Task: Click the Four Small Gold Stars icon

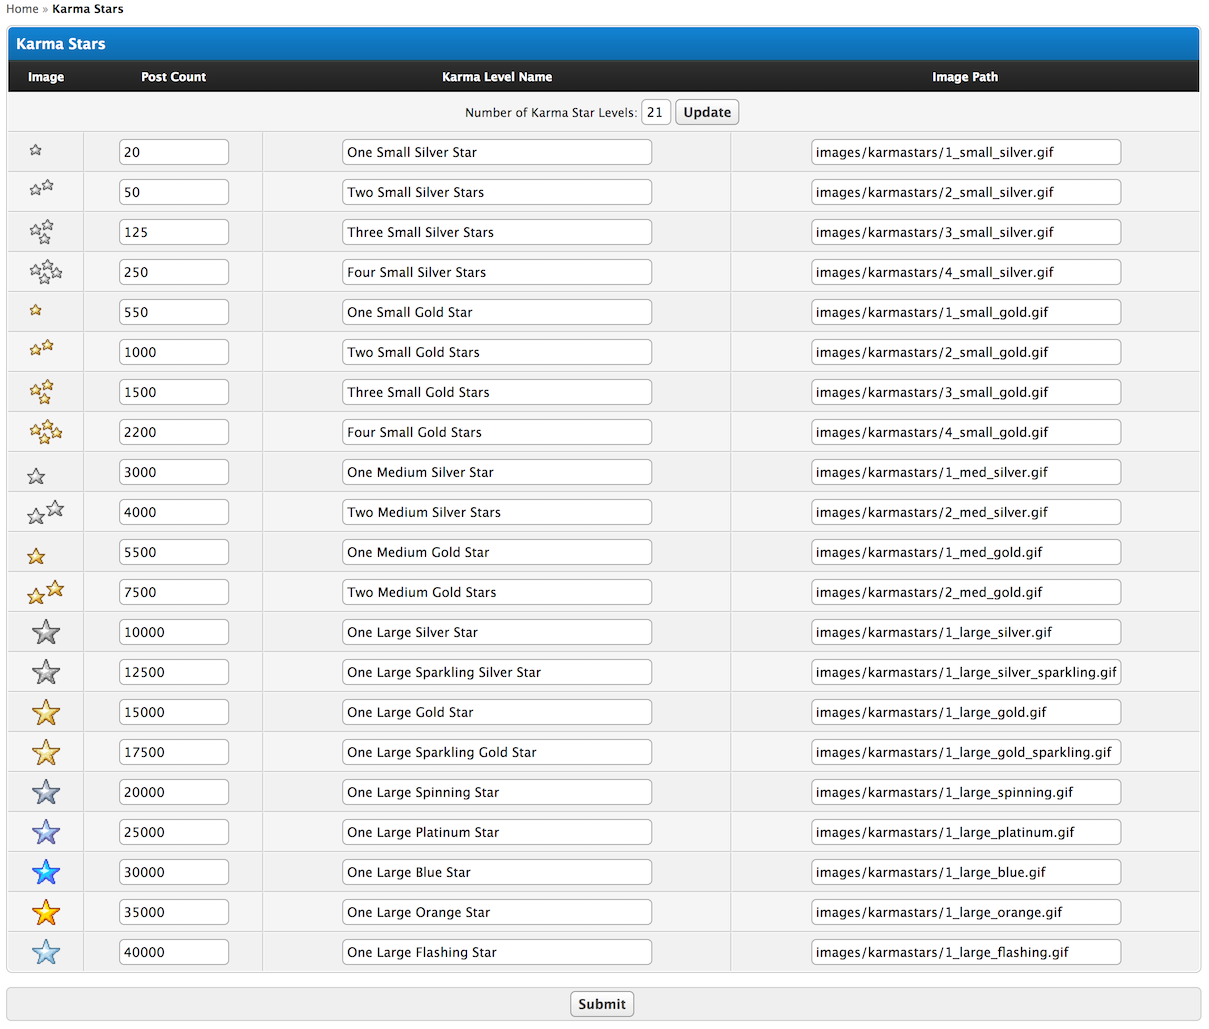Action: 45,431
